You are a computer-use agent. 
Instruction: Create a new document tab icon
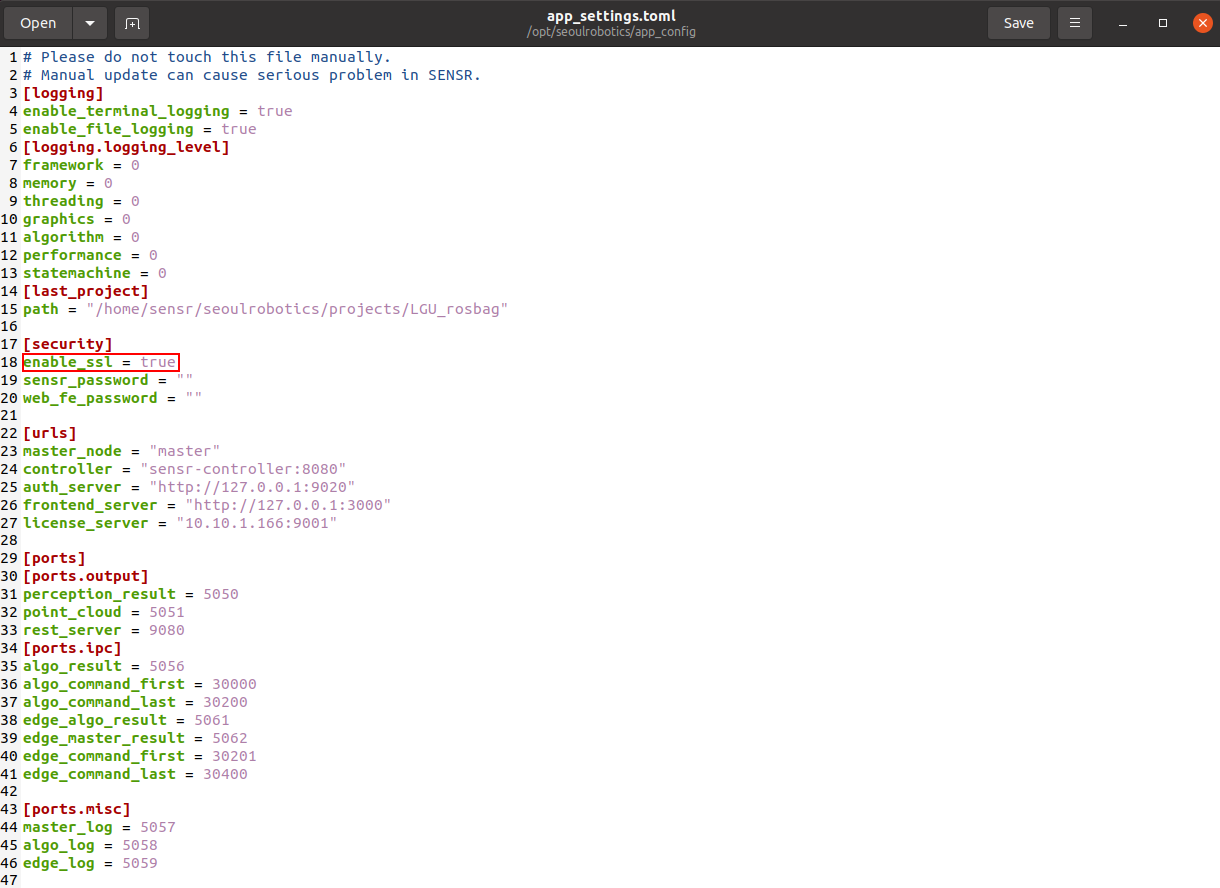(132, 22)
